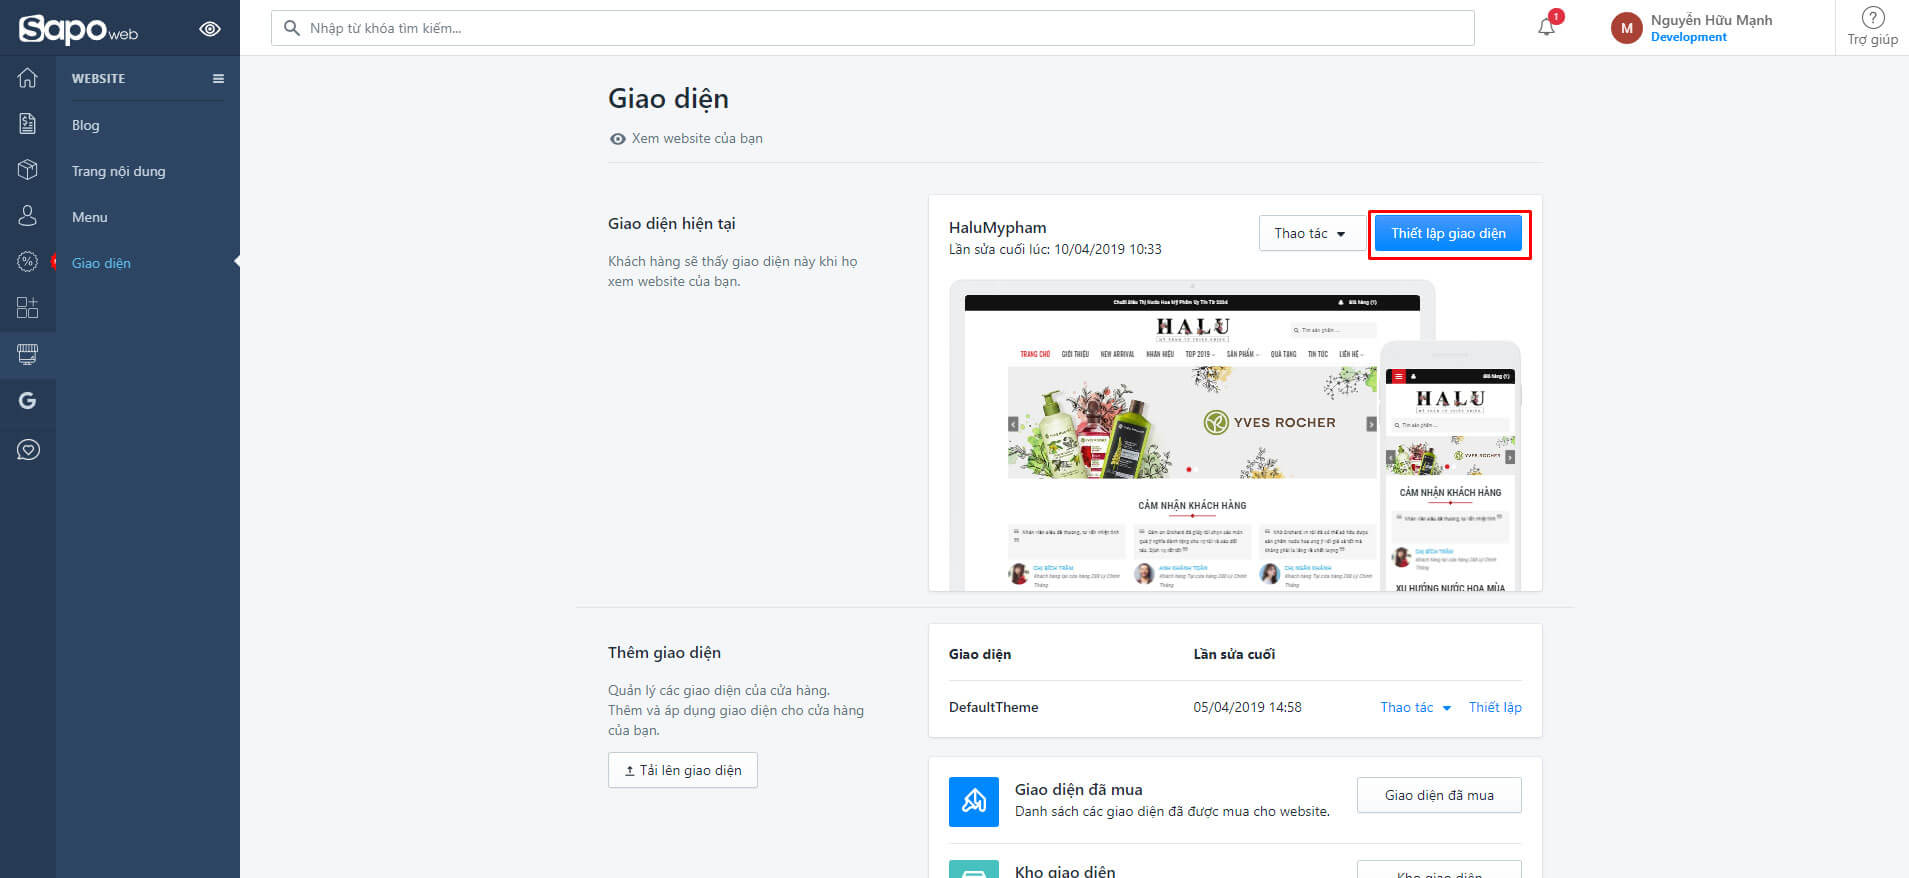
Task: Expand the Thao tác dropdown for HaluMypham
Action: (1311, 233)
